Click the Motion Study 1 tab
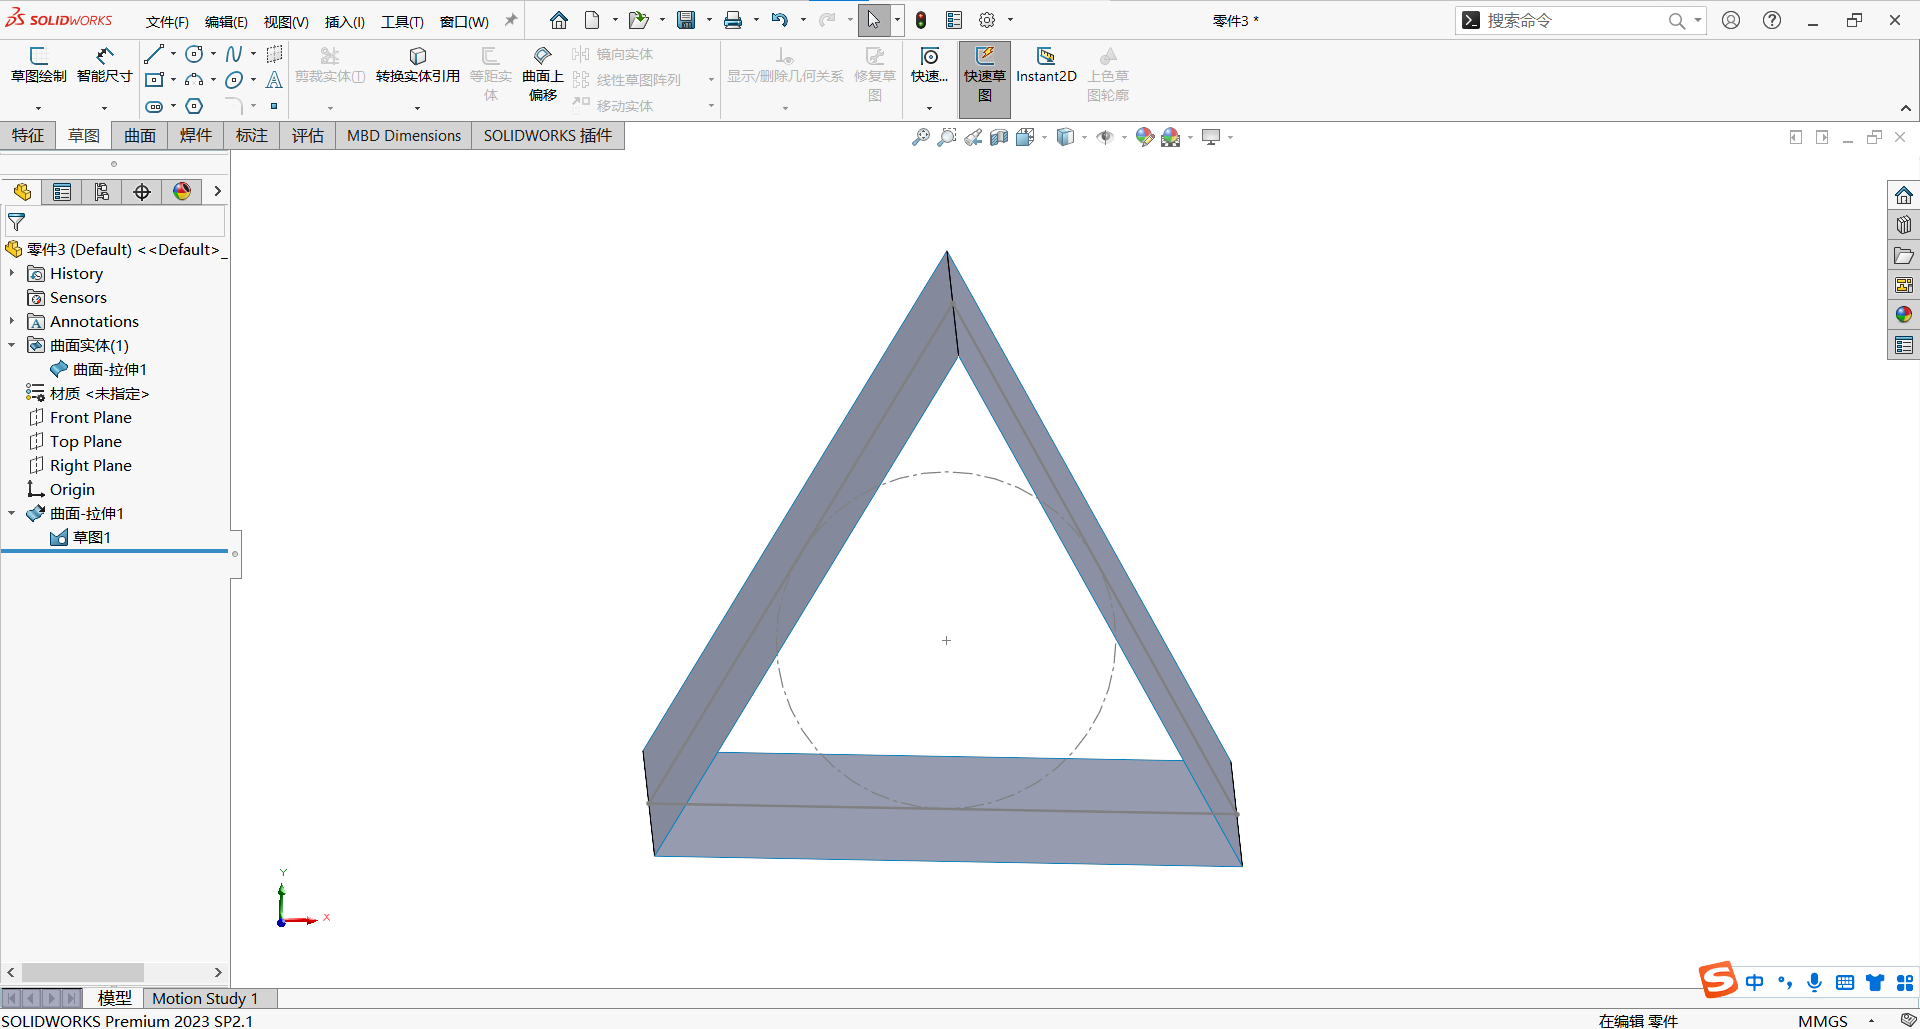This screenshot has width=1920, height=1029. [205, 998]
